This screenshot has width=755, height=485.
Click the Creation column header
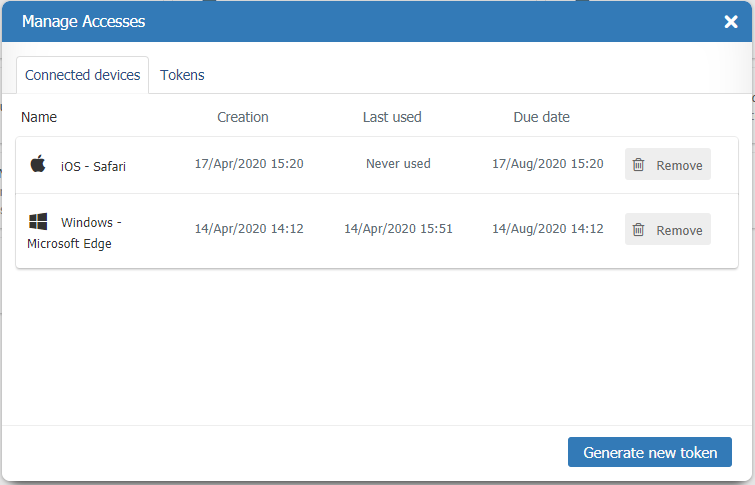[x=243, y=117]
